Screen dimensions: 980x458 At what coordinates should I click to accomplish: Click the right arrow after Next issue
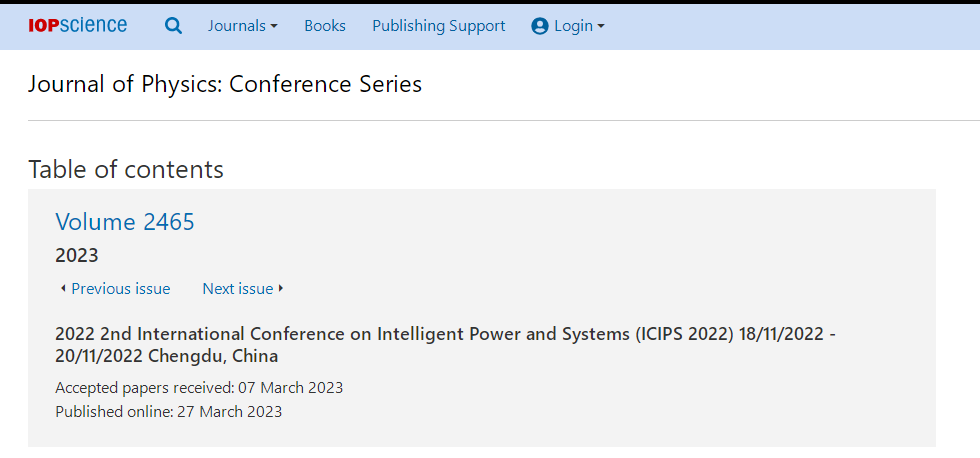(281, 289)
